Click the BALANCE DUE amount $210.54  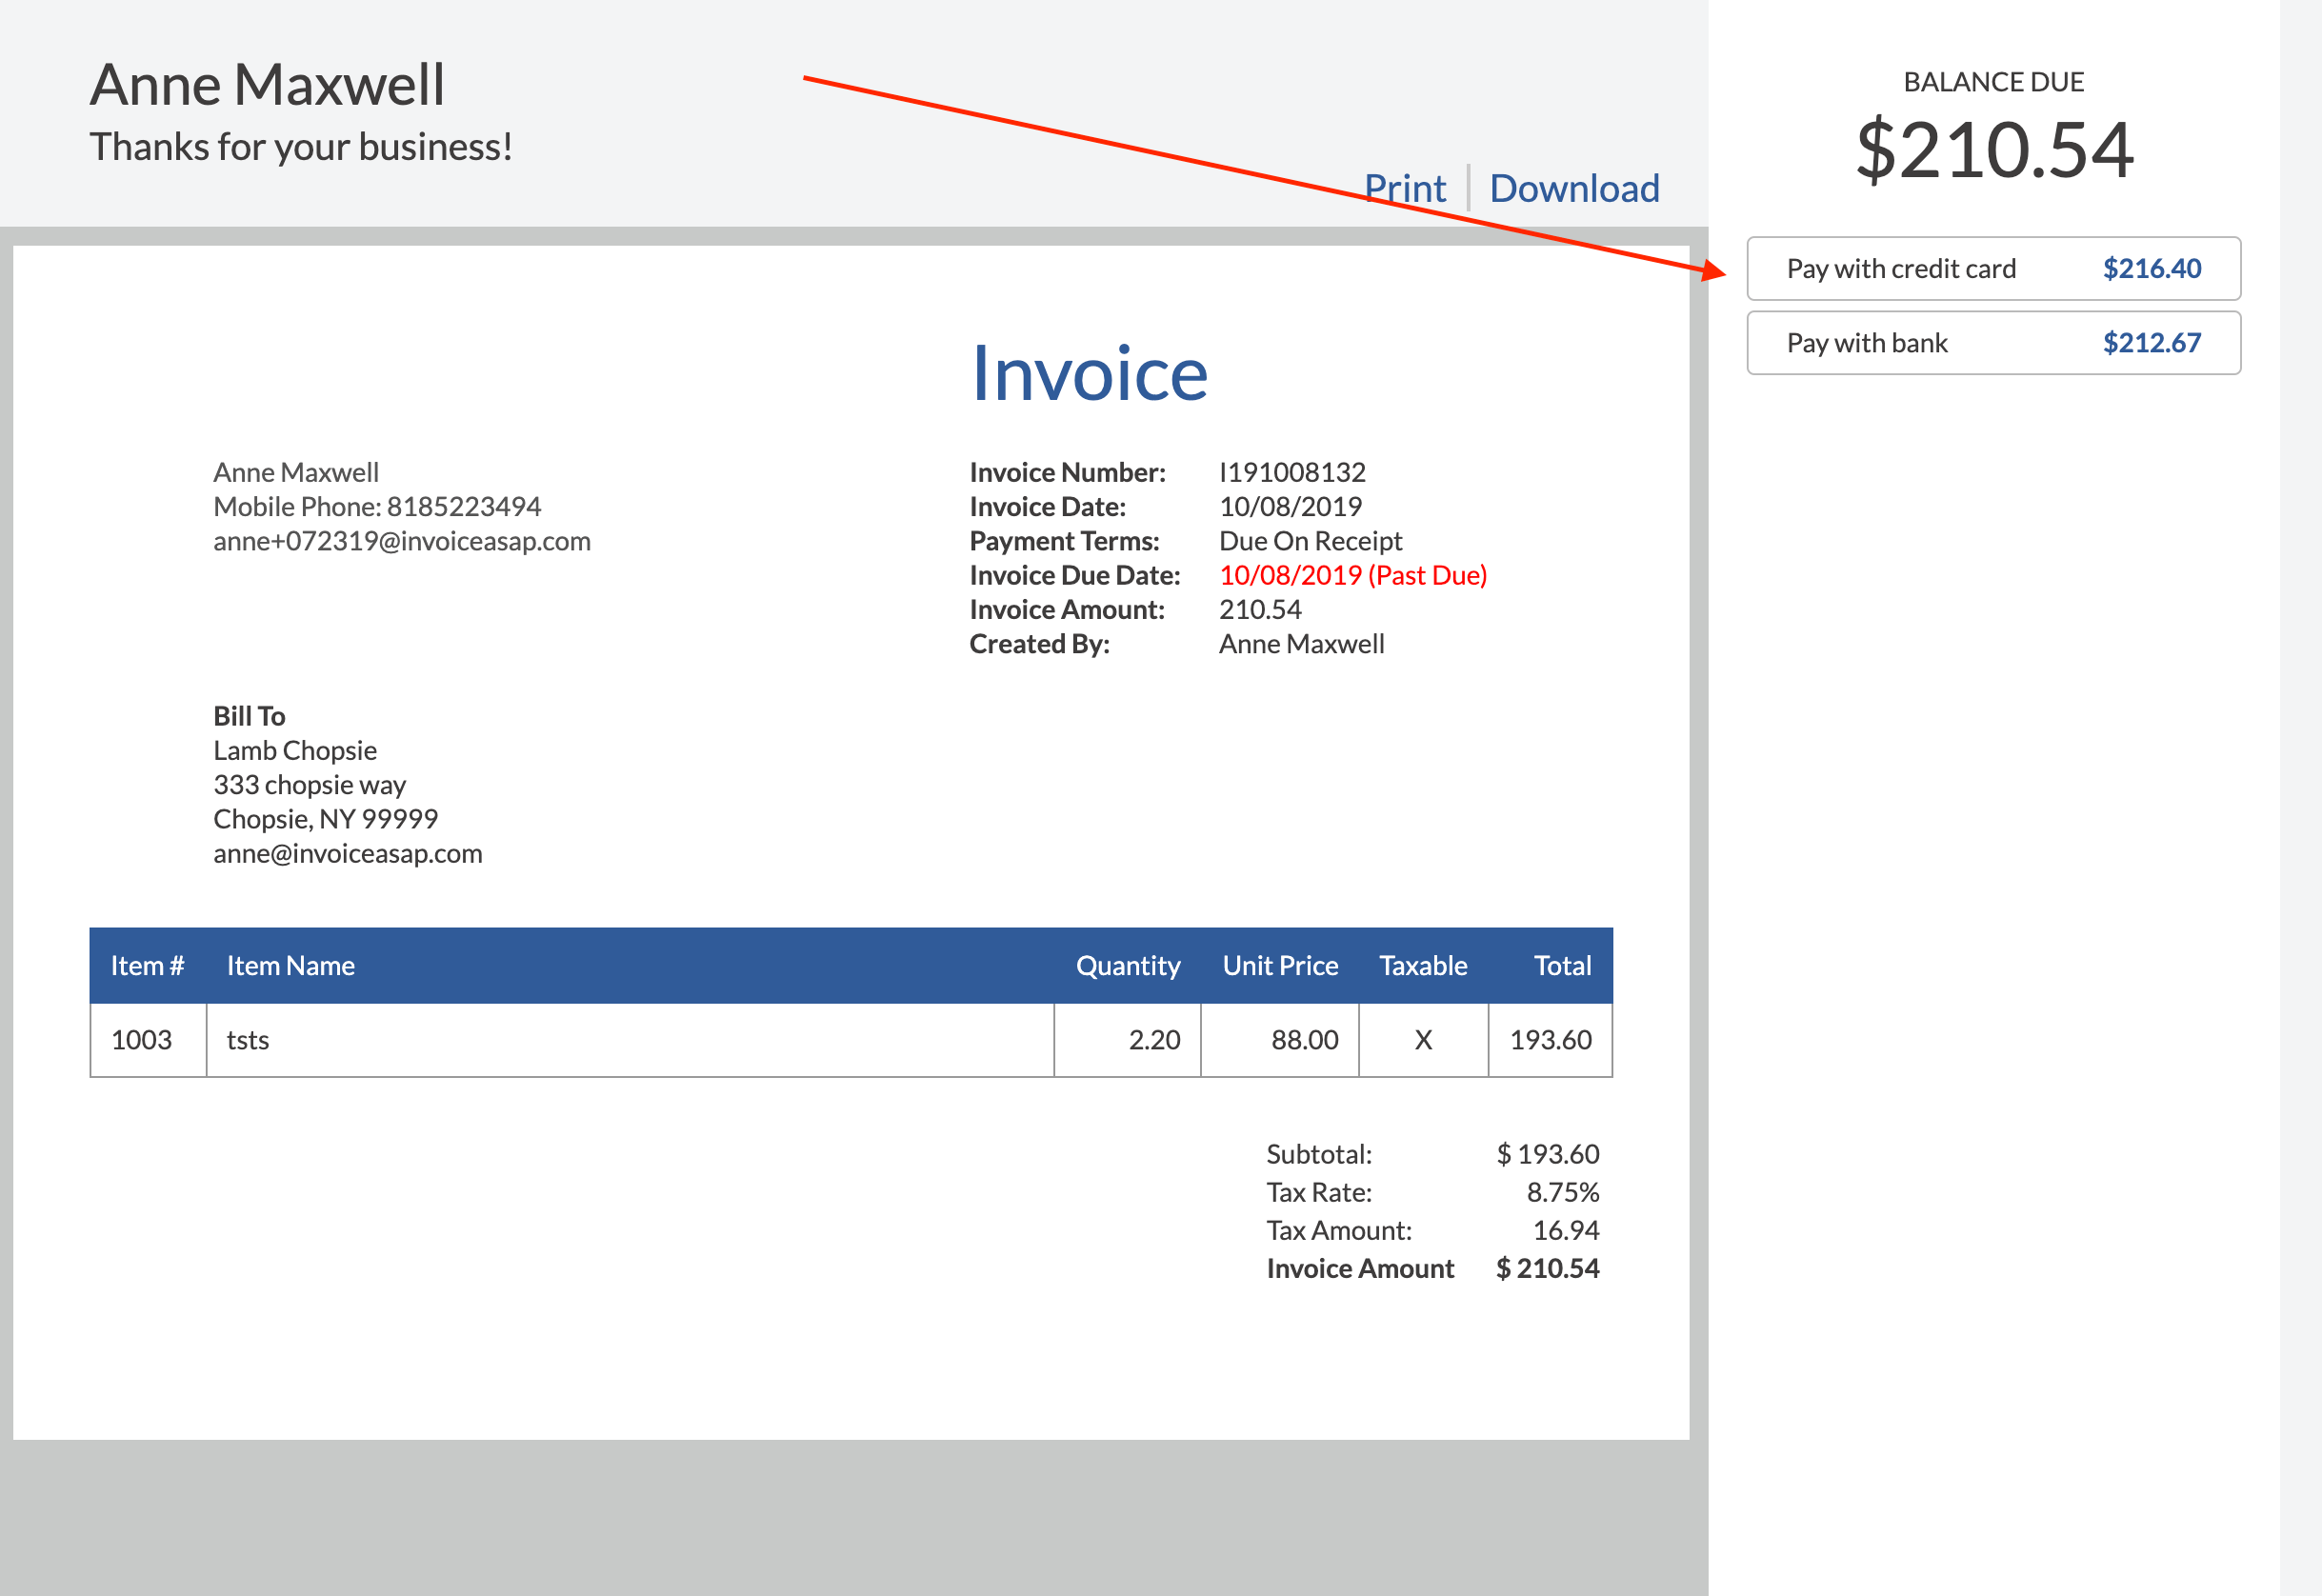[x=1996, y=147]
